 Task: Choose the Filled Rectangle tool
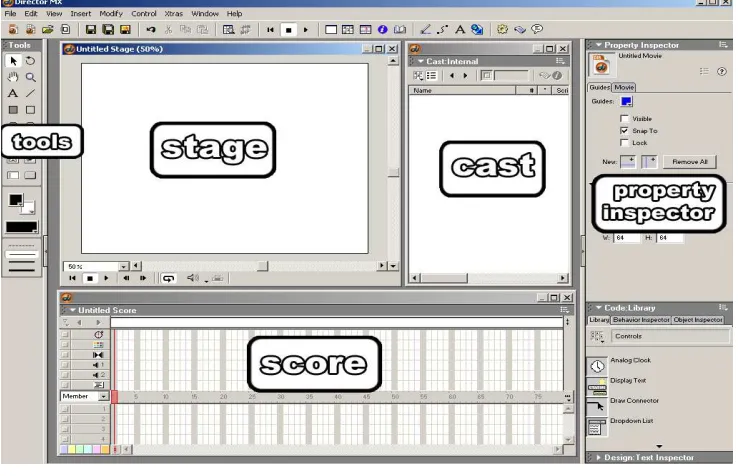[13, 110]
